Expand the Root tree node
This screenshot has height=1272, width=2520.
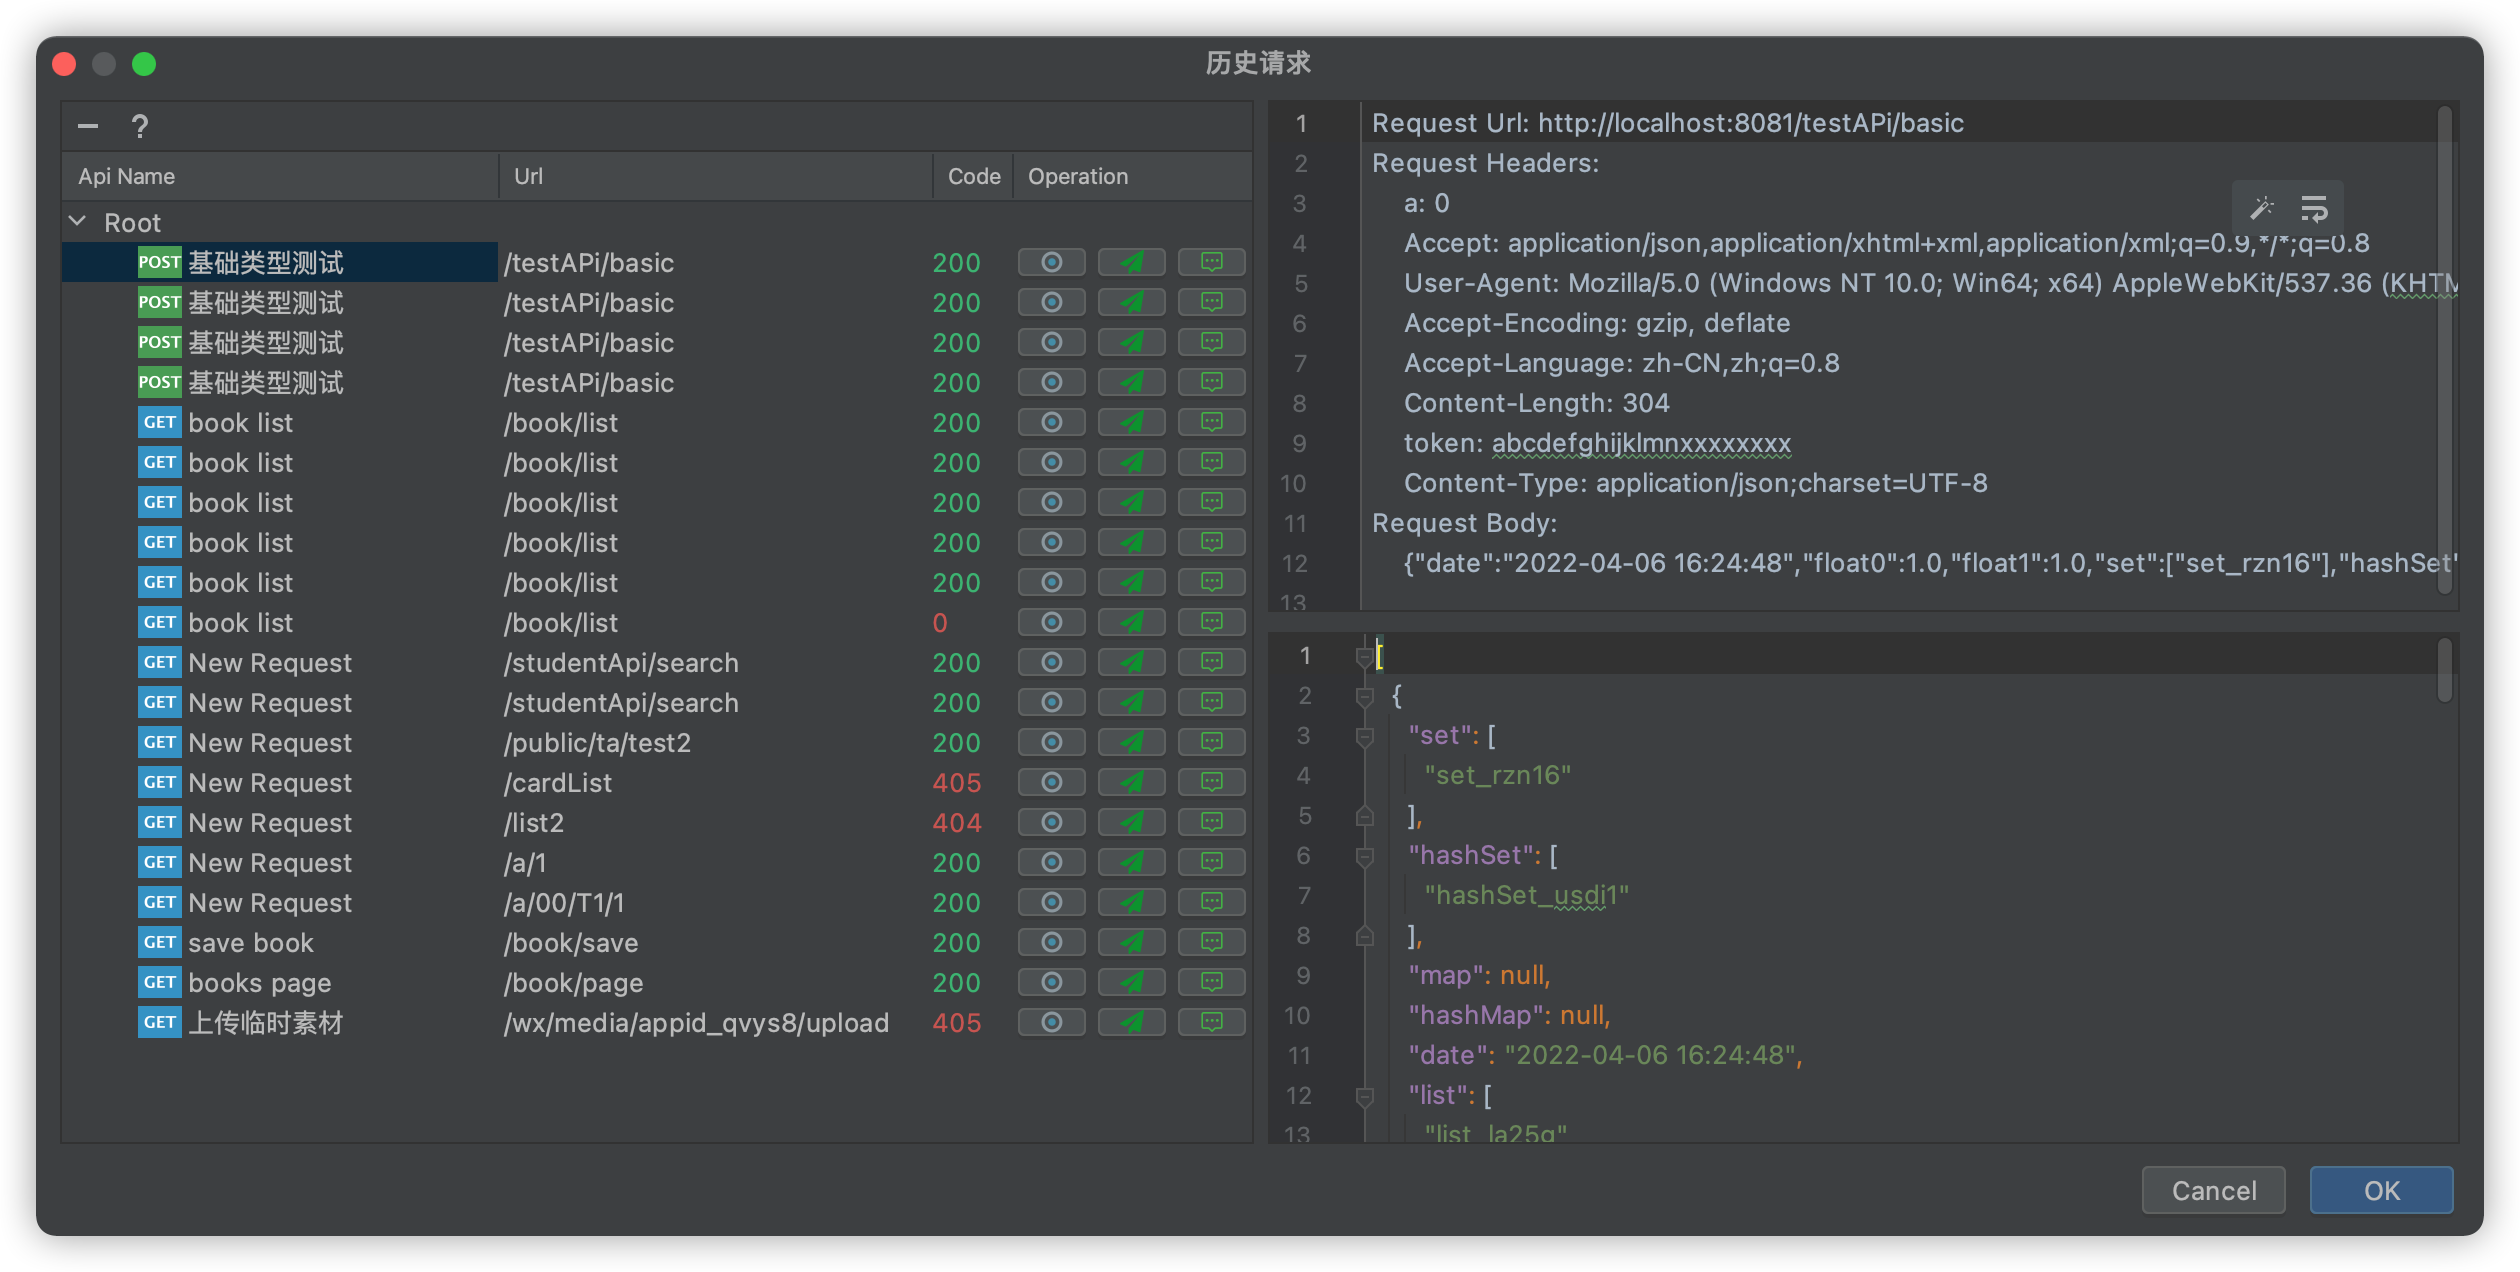pyautogui.click(x=81, y=222)
